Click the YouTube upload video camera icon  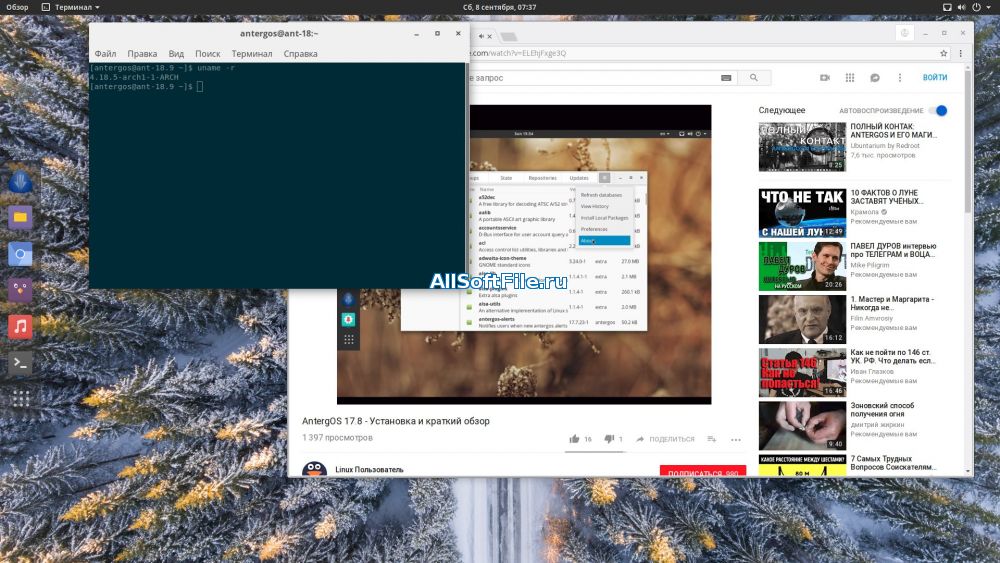click(x=825, y=78)
